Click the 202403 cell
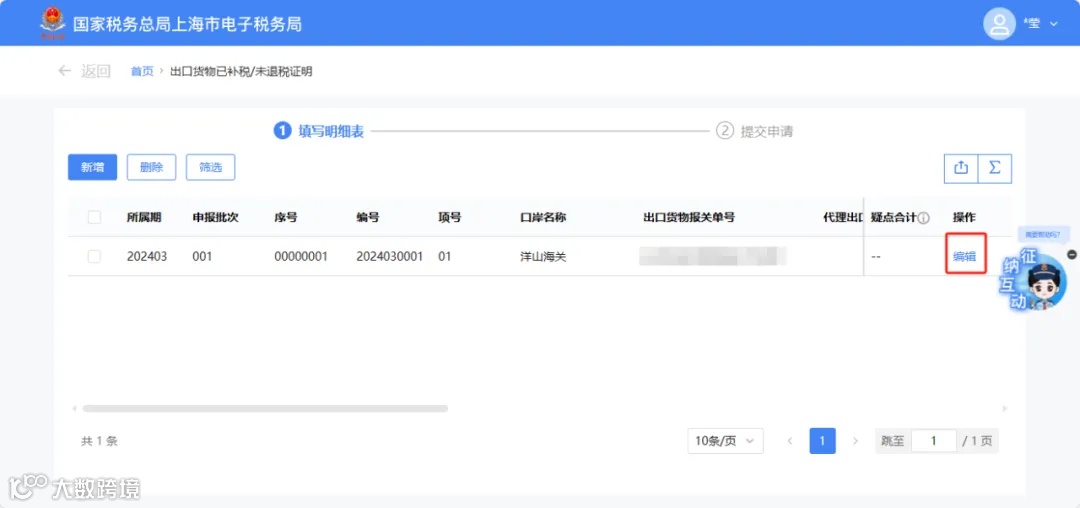The image size is (1080, 508). click(147, 257)
